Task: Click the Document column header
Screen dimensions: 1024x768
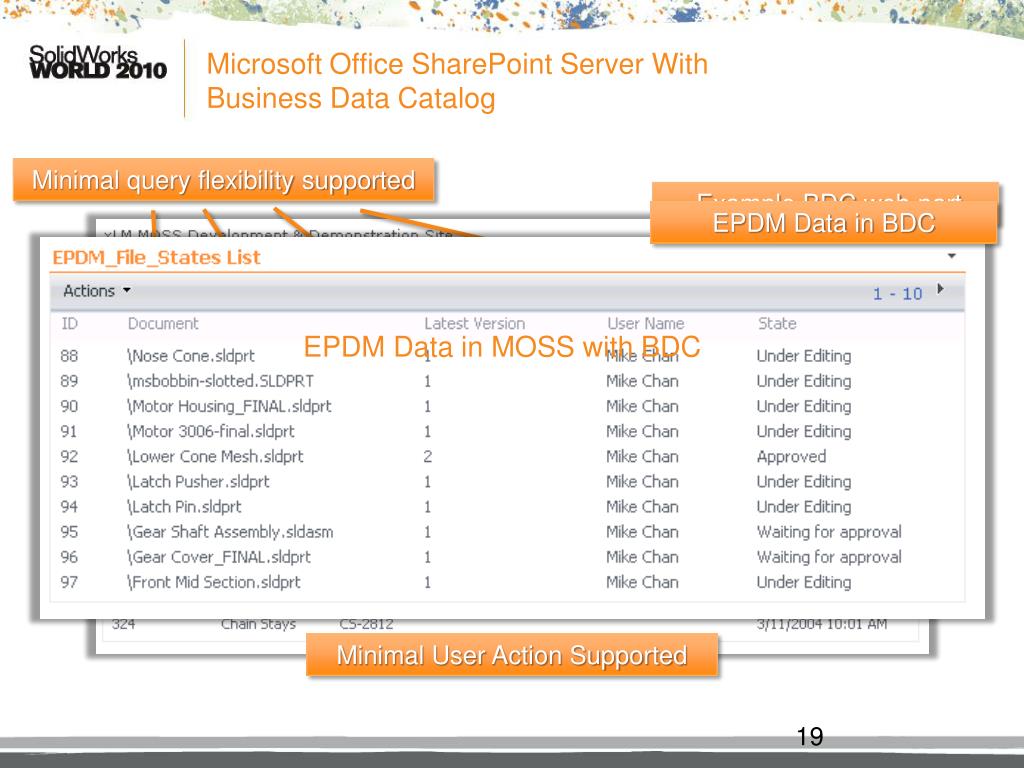Action: pos(163,324)
